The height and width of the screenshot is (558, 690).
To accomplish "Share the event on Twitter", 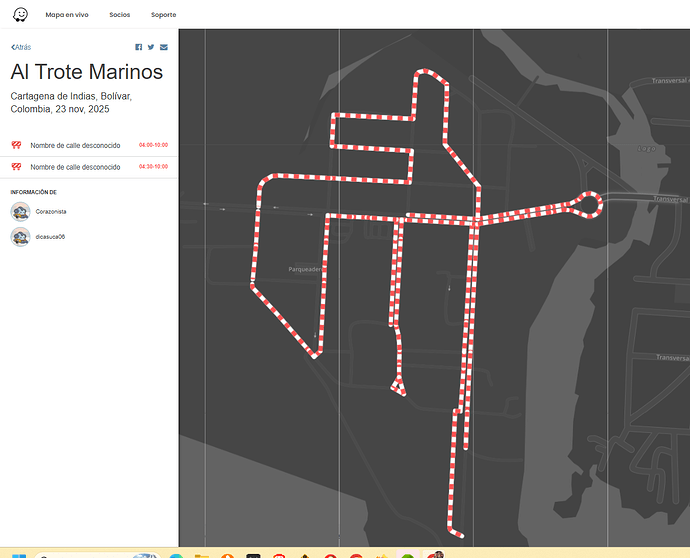I will pos(151,47).
